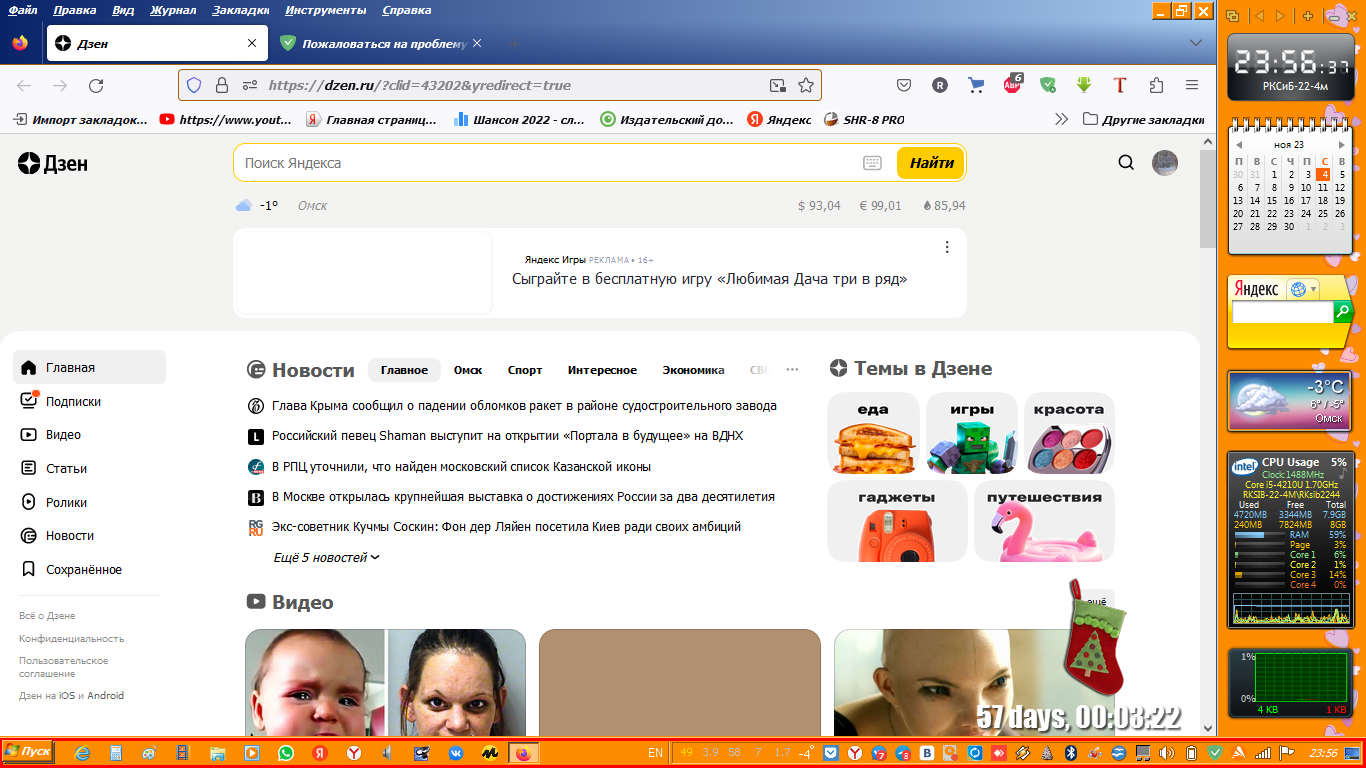Open the Другие закладки dropdown
The height and width of the screenshot is (768, 1366).
click(1140, 118)
